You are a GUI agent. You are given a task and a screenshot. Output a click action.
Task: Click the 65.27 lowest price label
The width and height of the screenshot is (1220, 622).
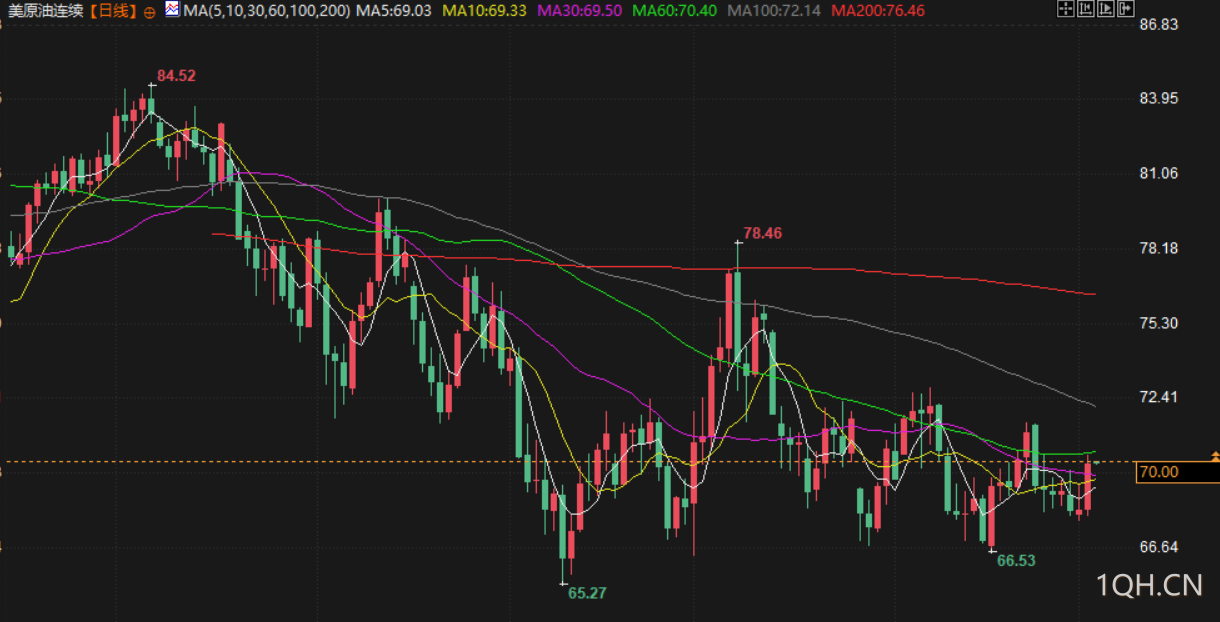tap(587, 593)
